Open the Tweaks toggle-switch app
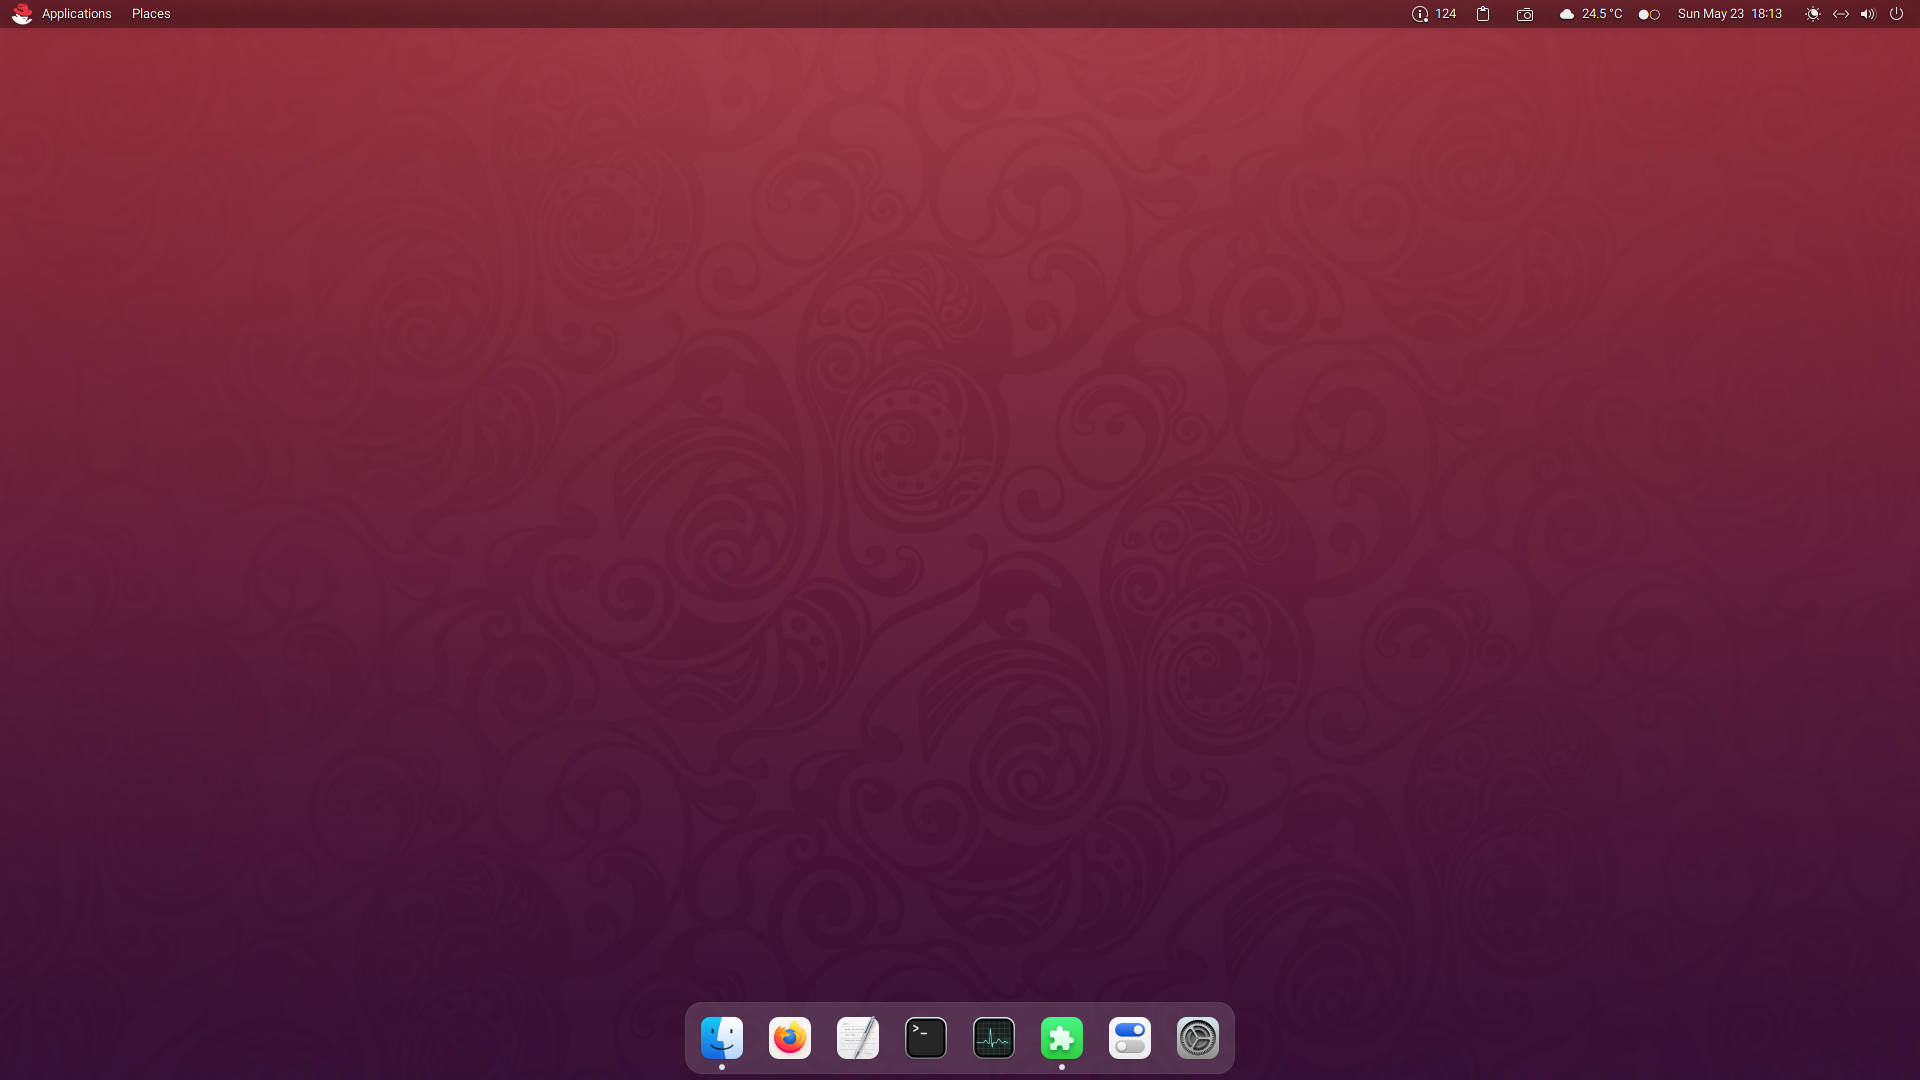This screenshot has height=1080, width=1920. [1130, 1038]
